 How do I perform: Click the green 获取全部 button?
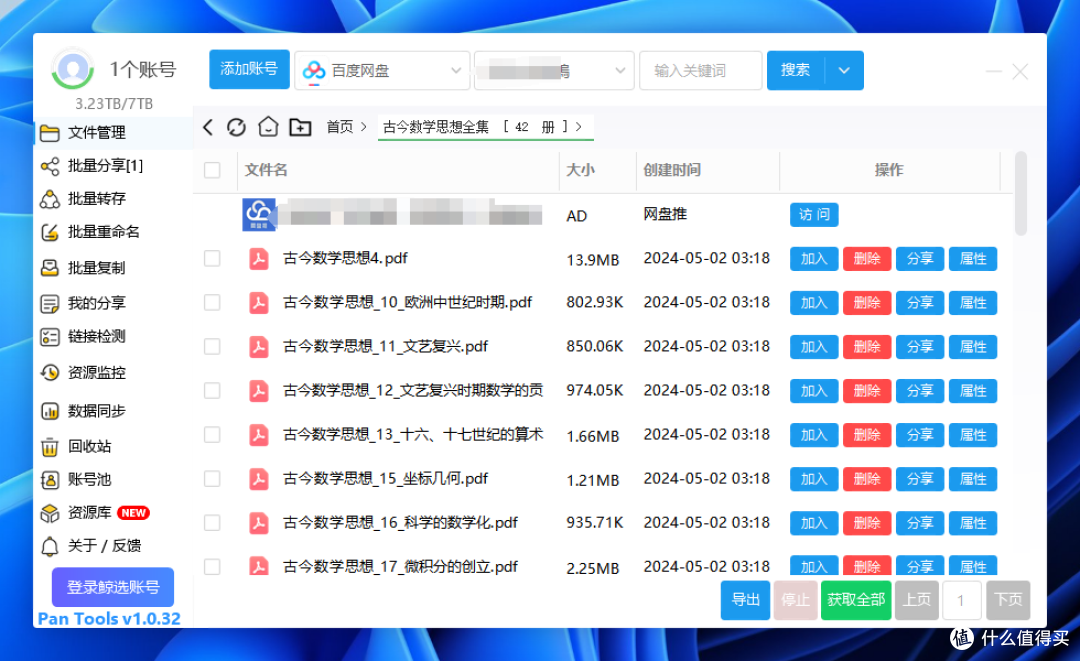[856, 600]
